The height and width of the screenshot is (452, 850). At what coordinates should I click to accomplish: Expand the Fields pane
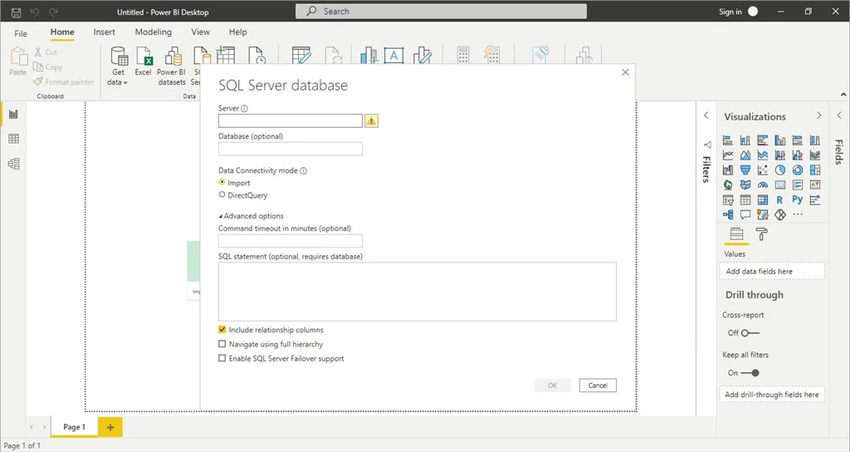pyautogui.click(x=839, y=115)
